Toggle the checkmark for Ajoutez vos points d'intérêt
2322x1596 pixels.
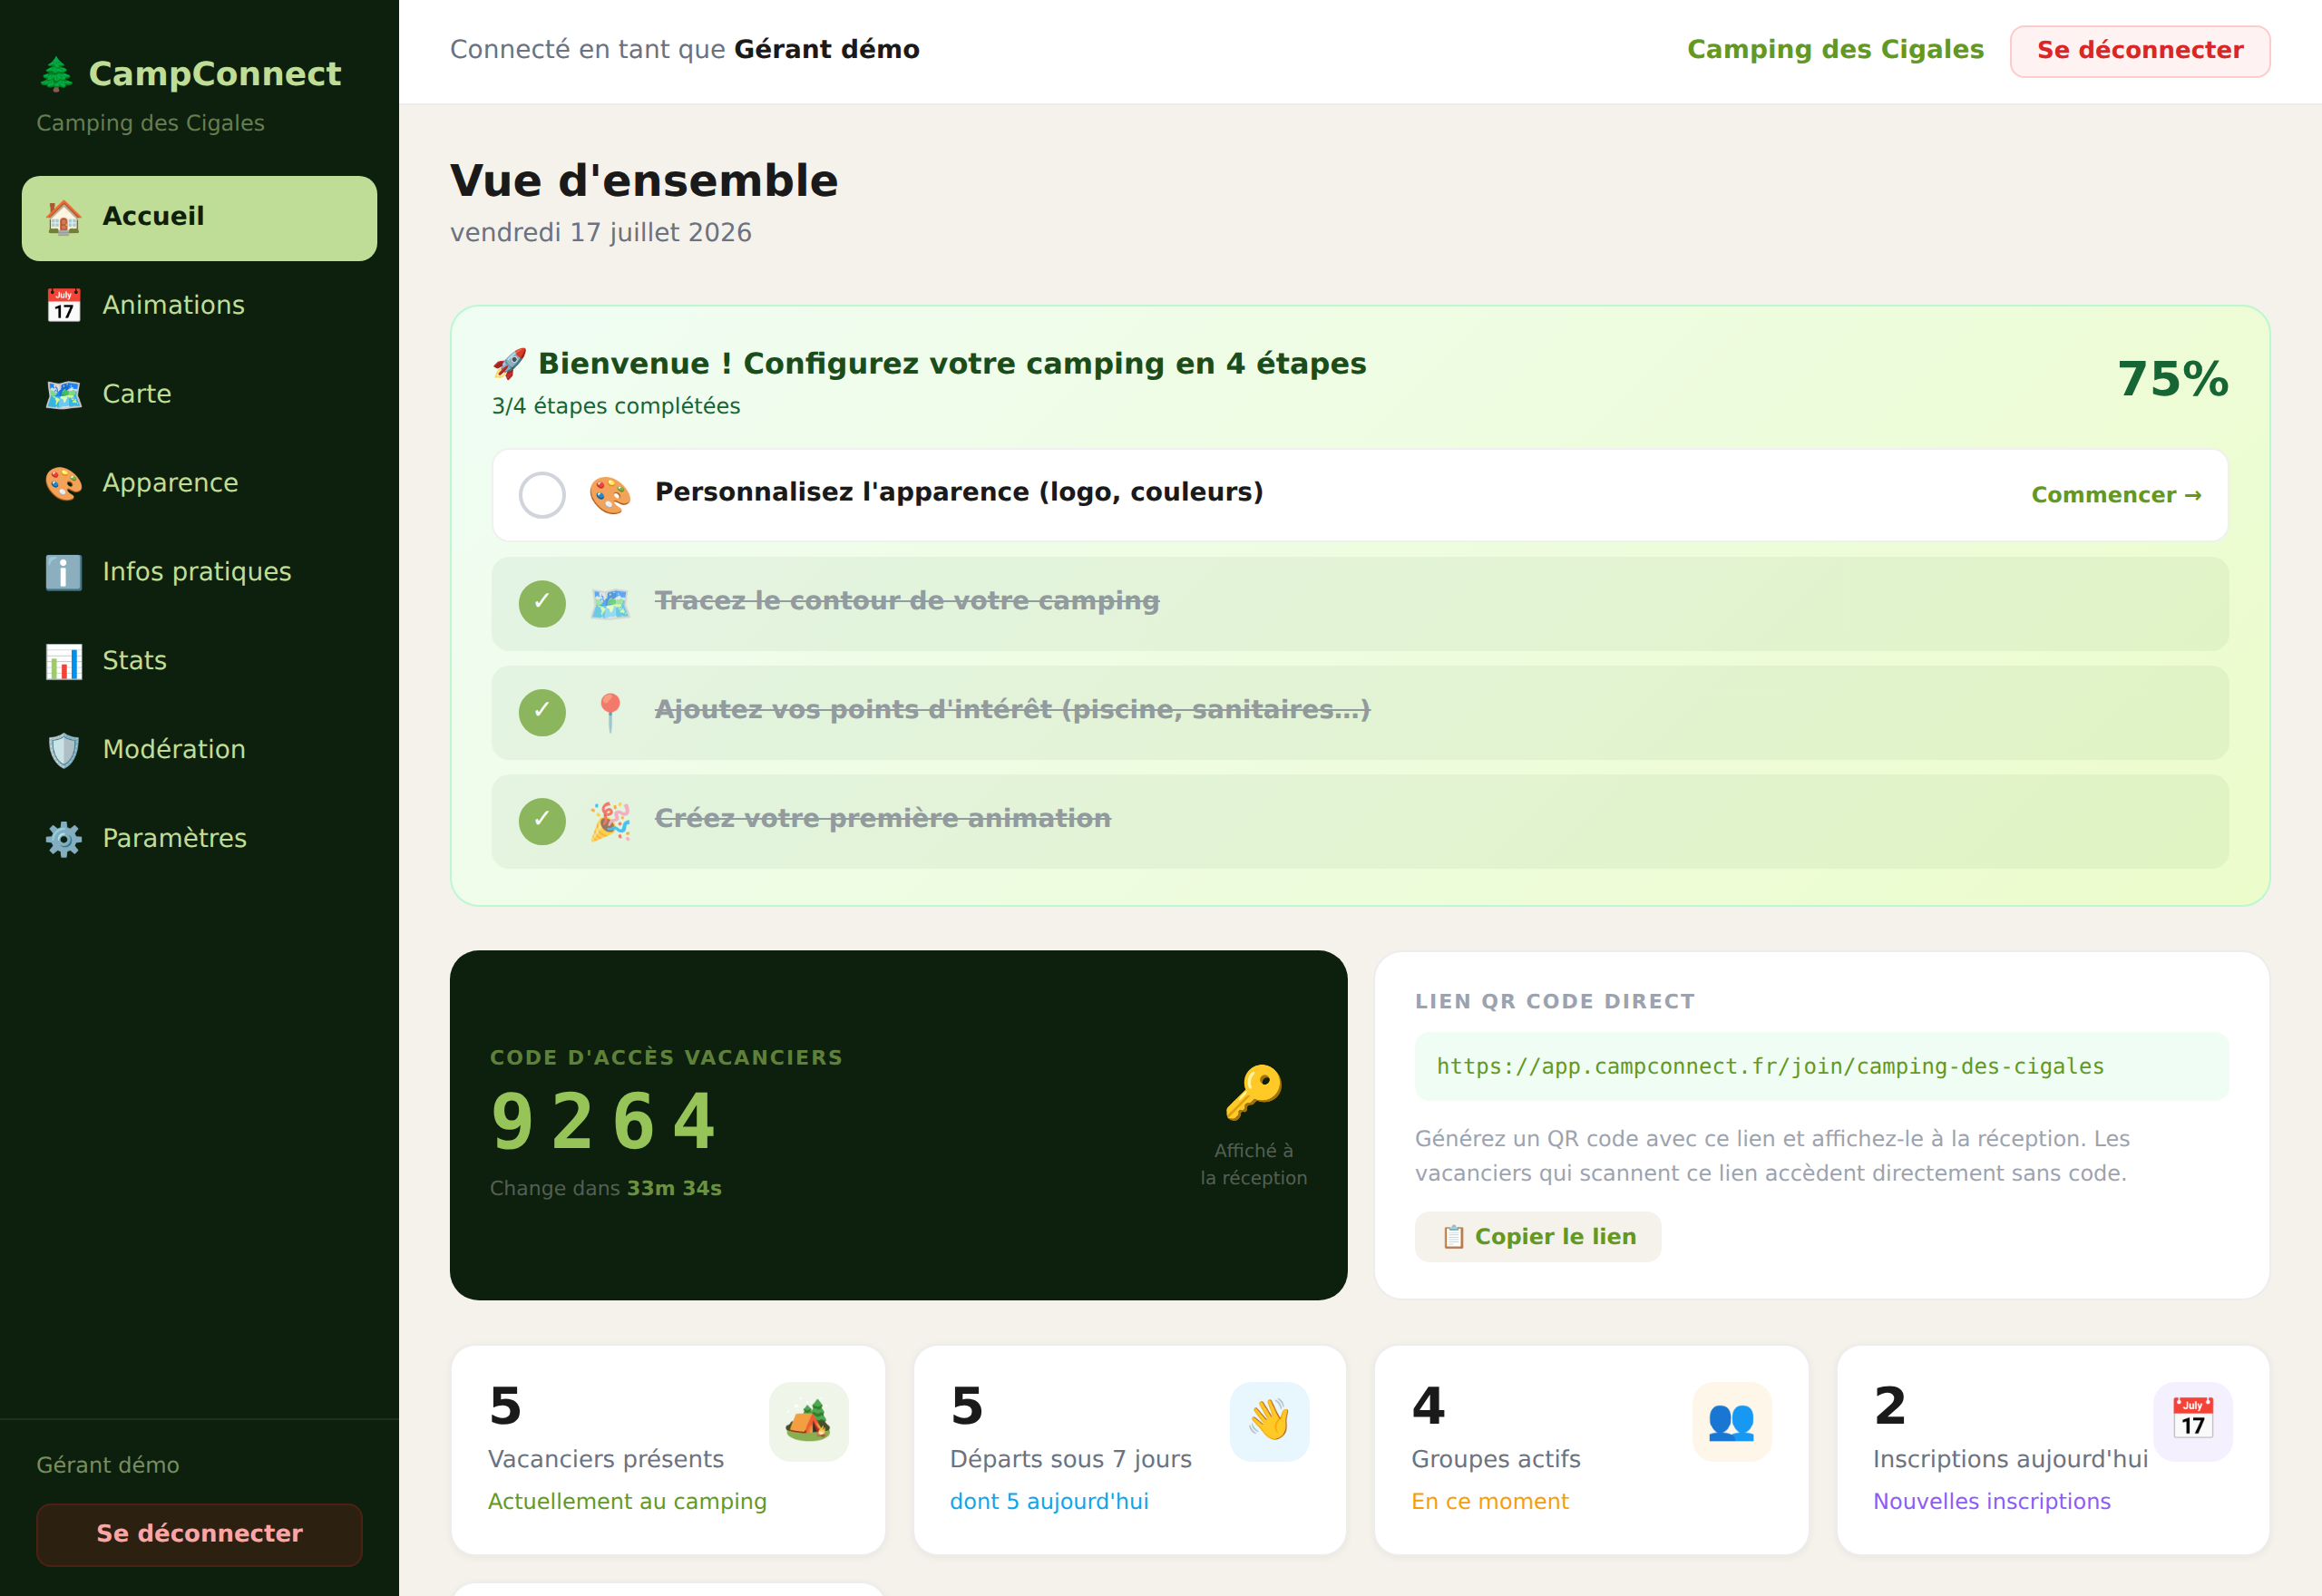[x=542, y=713]
